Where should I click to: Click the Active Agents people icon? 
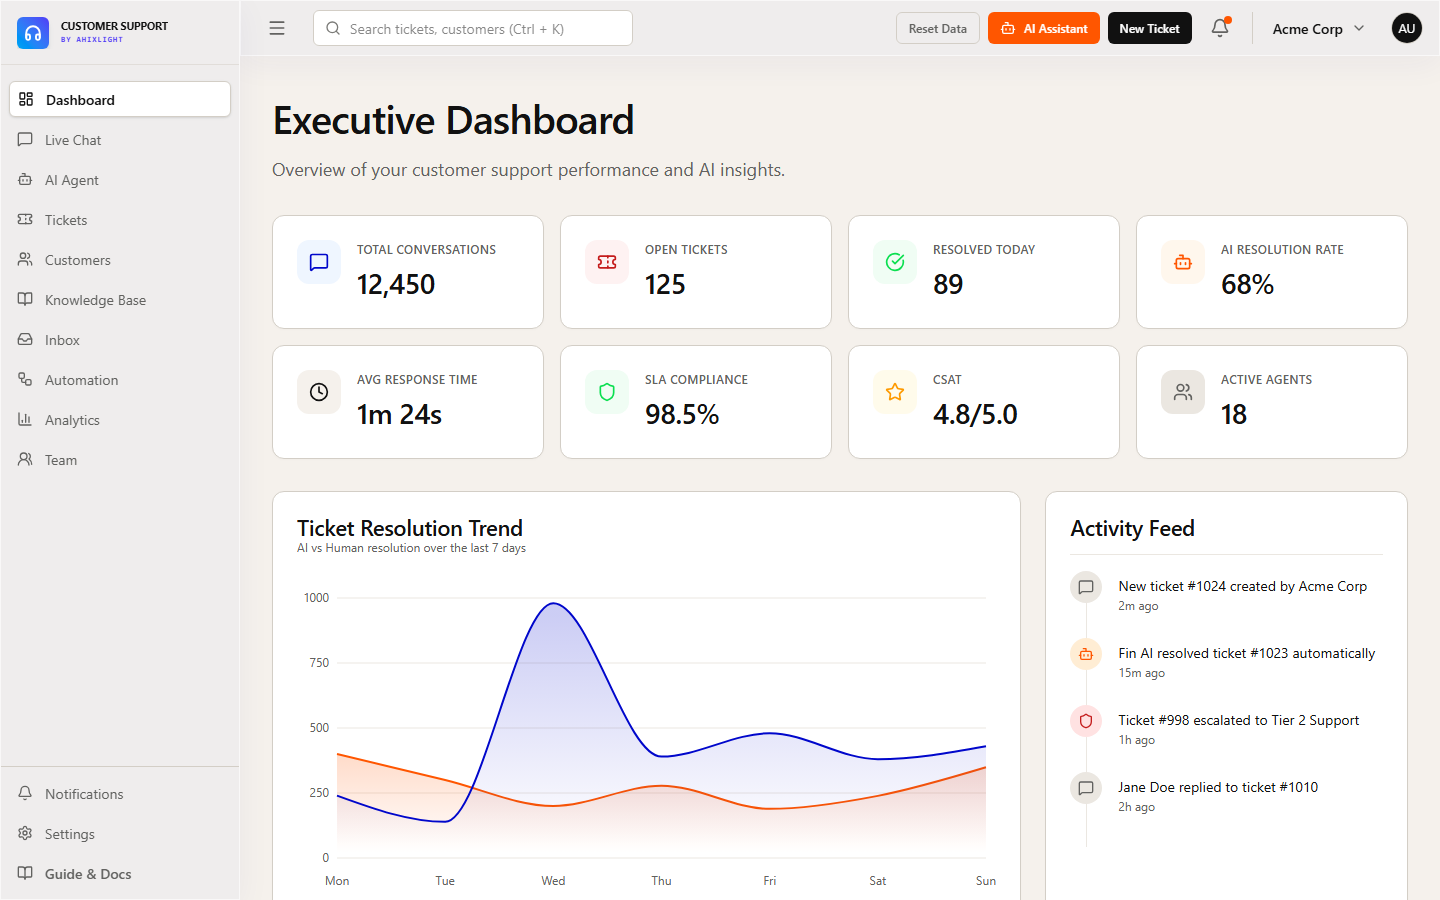pyautogui.click(x=1183, y=392)
